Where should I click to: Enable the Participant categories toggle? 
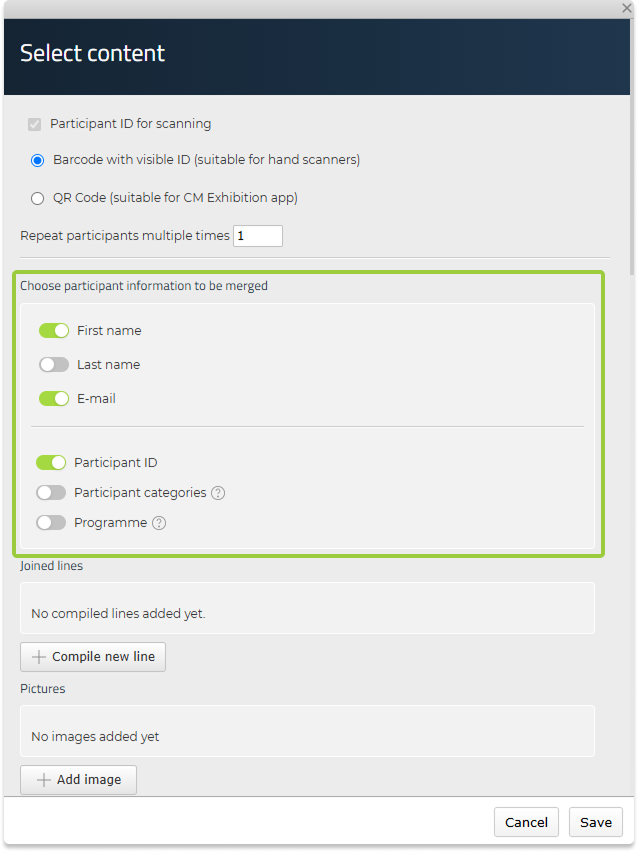(51, 493)
